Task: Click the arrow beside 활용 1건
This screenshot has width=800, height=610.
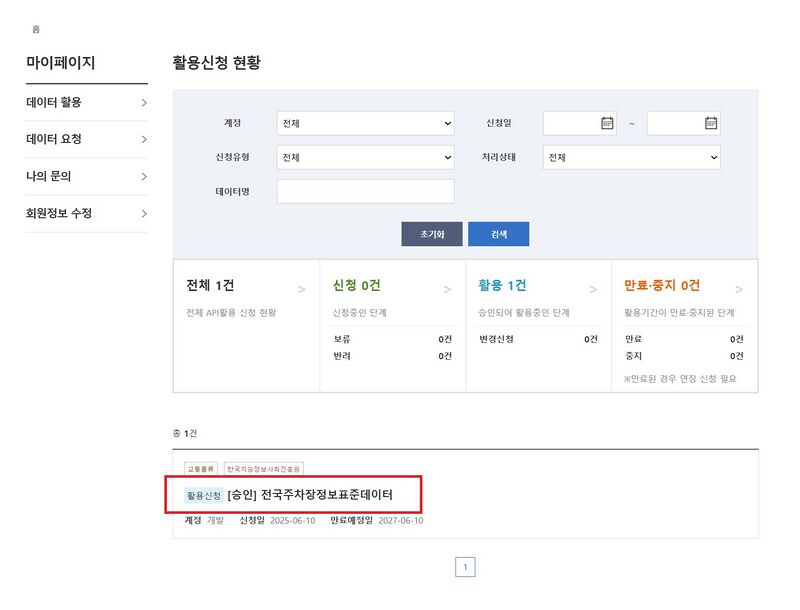Action: [594, 290]
